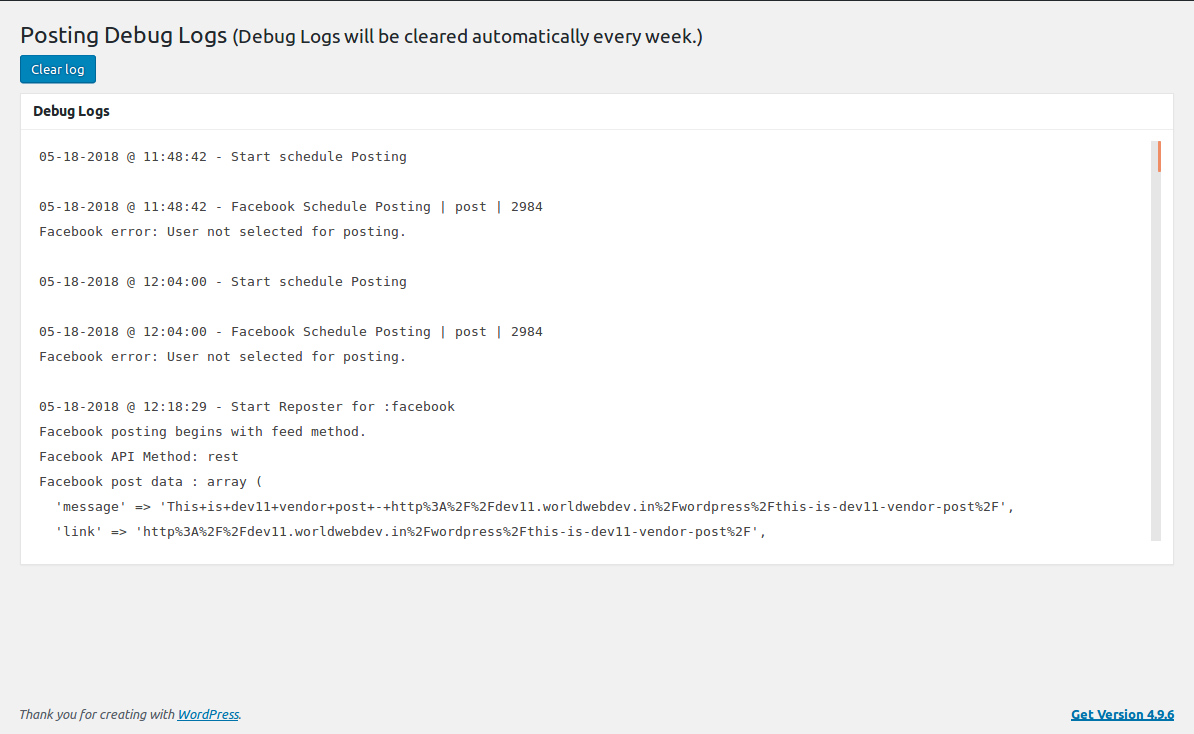Click the 12:04:00 Start schedule Posting entry
Image resolution: width=1194 pixels, height=734 pixels.
click(x=223, y=282)
